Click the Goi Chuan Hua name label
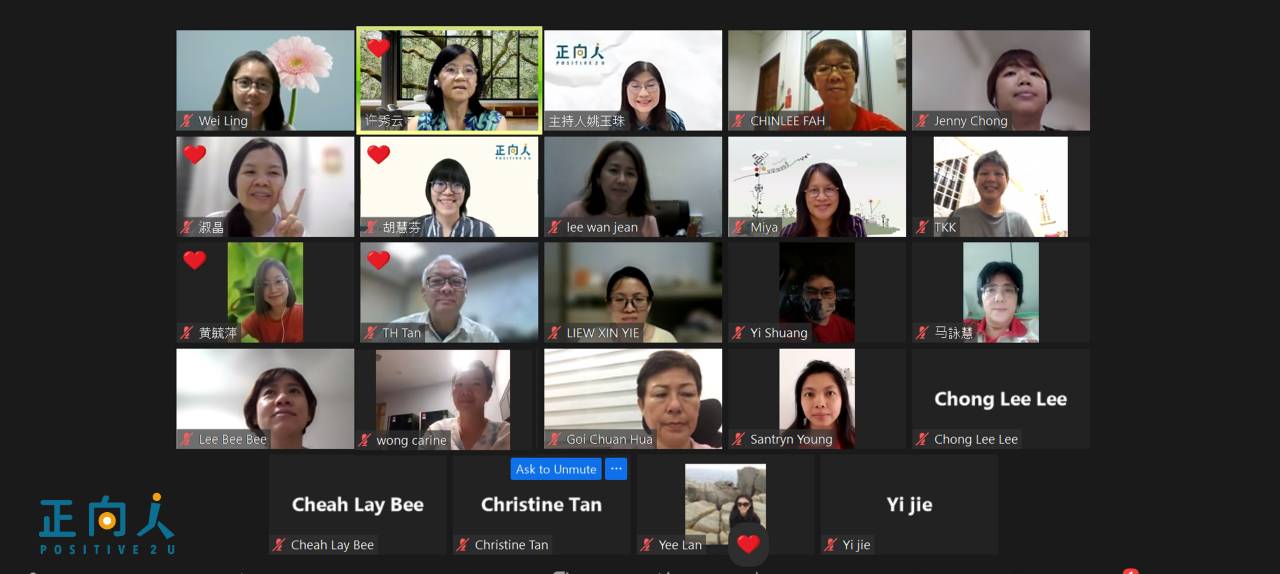This screenshot has height=574, width=1280. pyautogui.click(x=609, y=439)
